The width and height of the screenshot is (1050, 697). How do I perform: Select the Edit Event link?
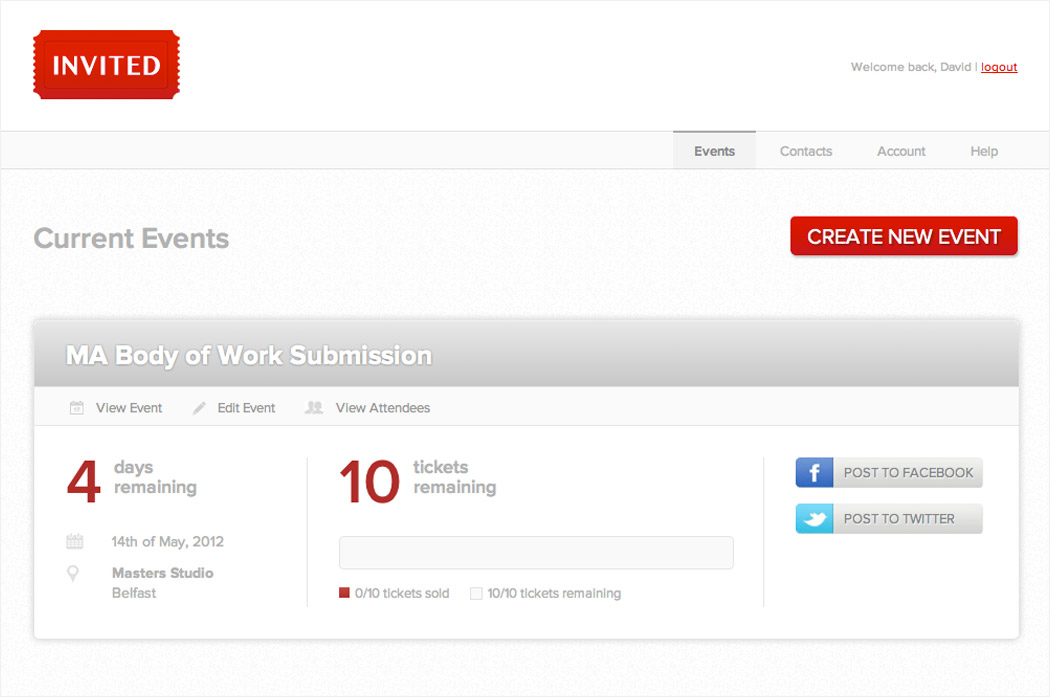pos(246,408)
